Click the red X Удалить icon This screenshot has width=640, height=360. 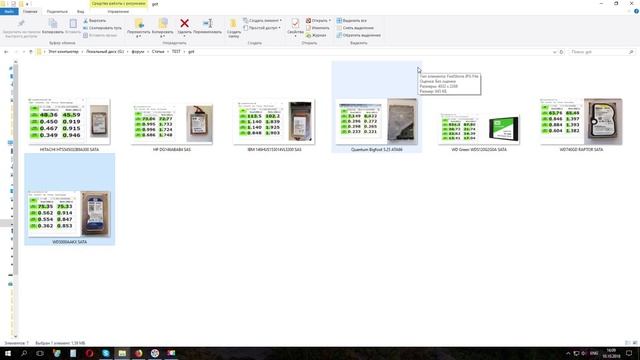(184, 23)
